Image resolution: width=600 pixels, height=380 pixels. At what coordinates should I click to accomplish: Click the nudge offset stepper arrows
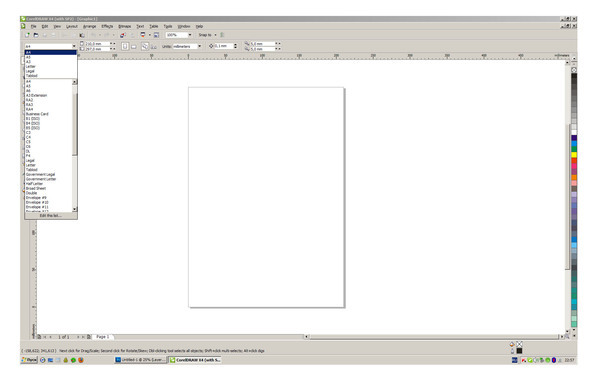(235, 46)
